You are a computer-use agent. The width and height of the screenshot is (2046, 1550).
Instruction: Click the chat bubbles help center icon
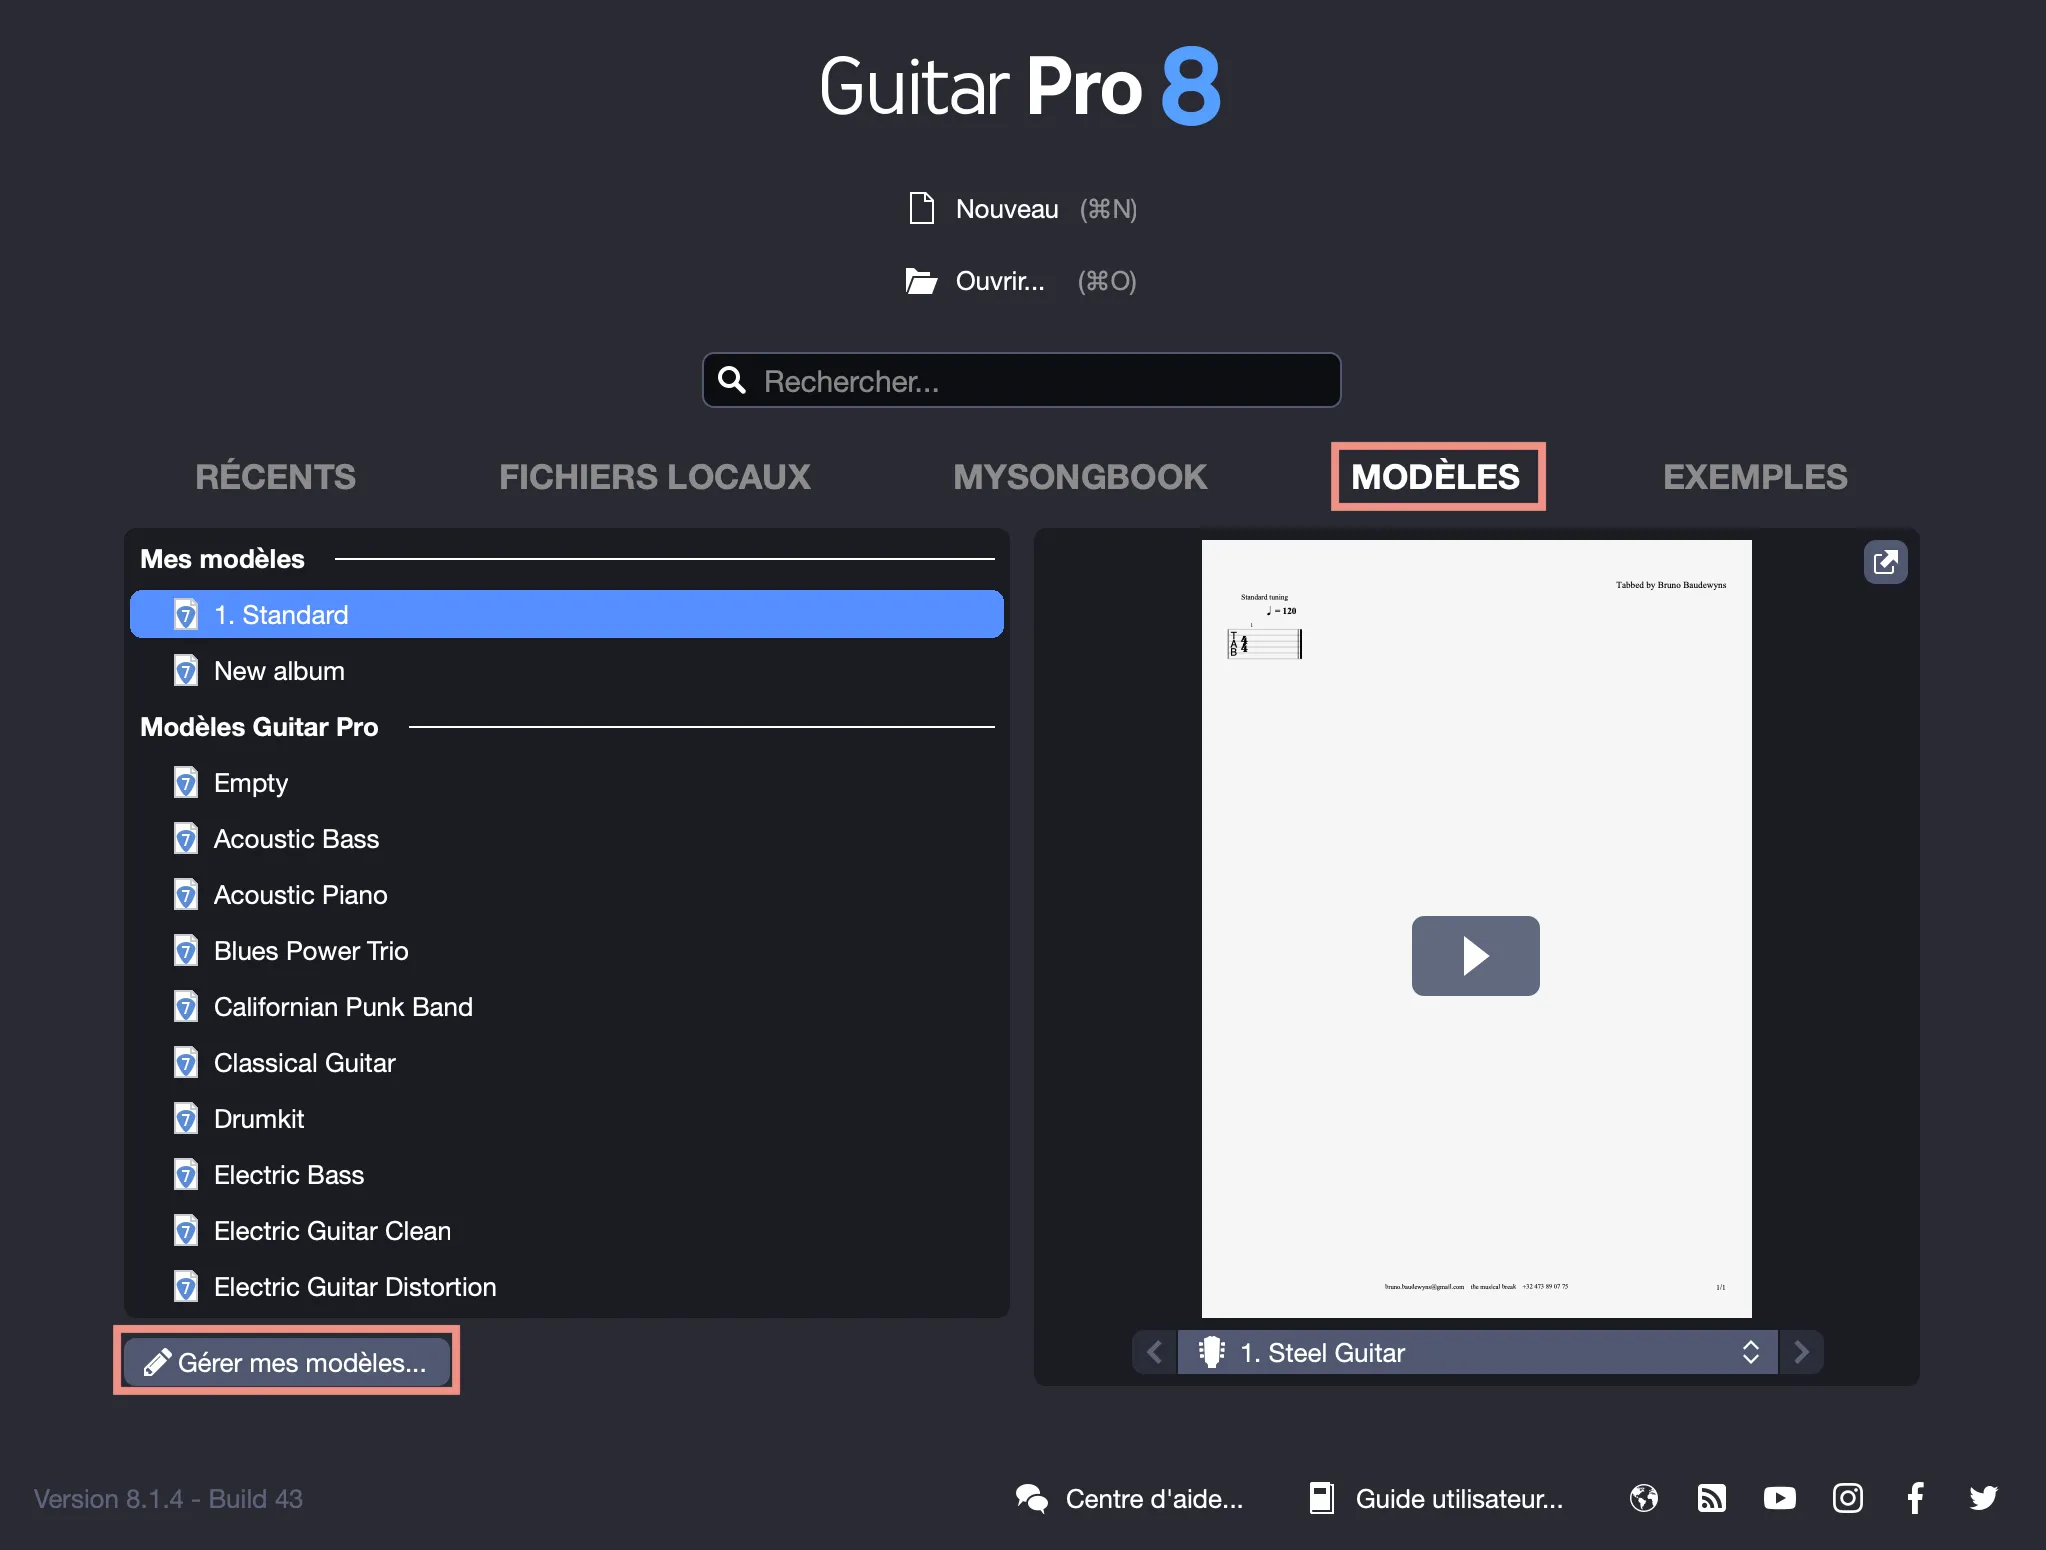(x=1031, y=1498)
